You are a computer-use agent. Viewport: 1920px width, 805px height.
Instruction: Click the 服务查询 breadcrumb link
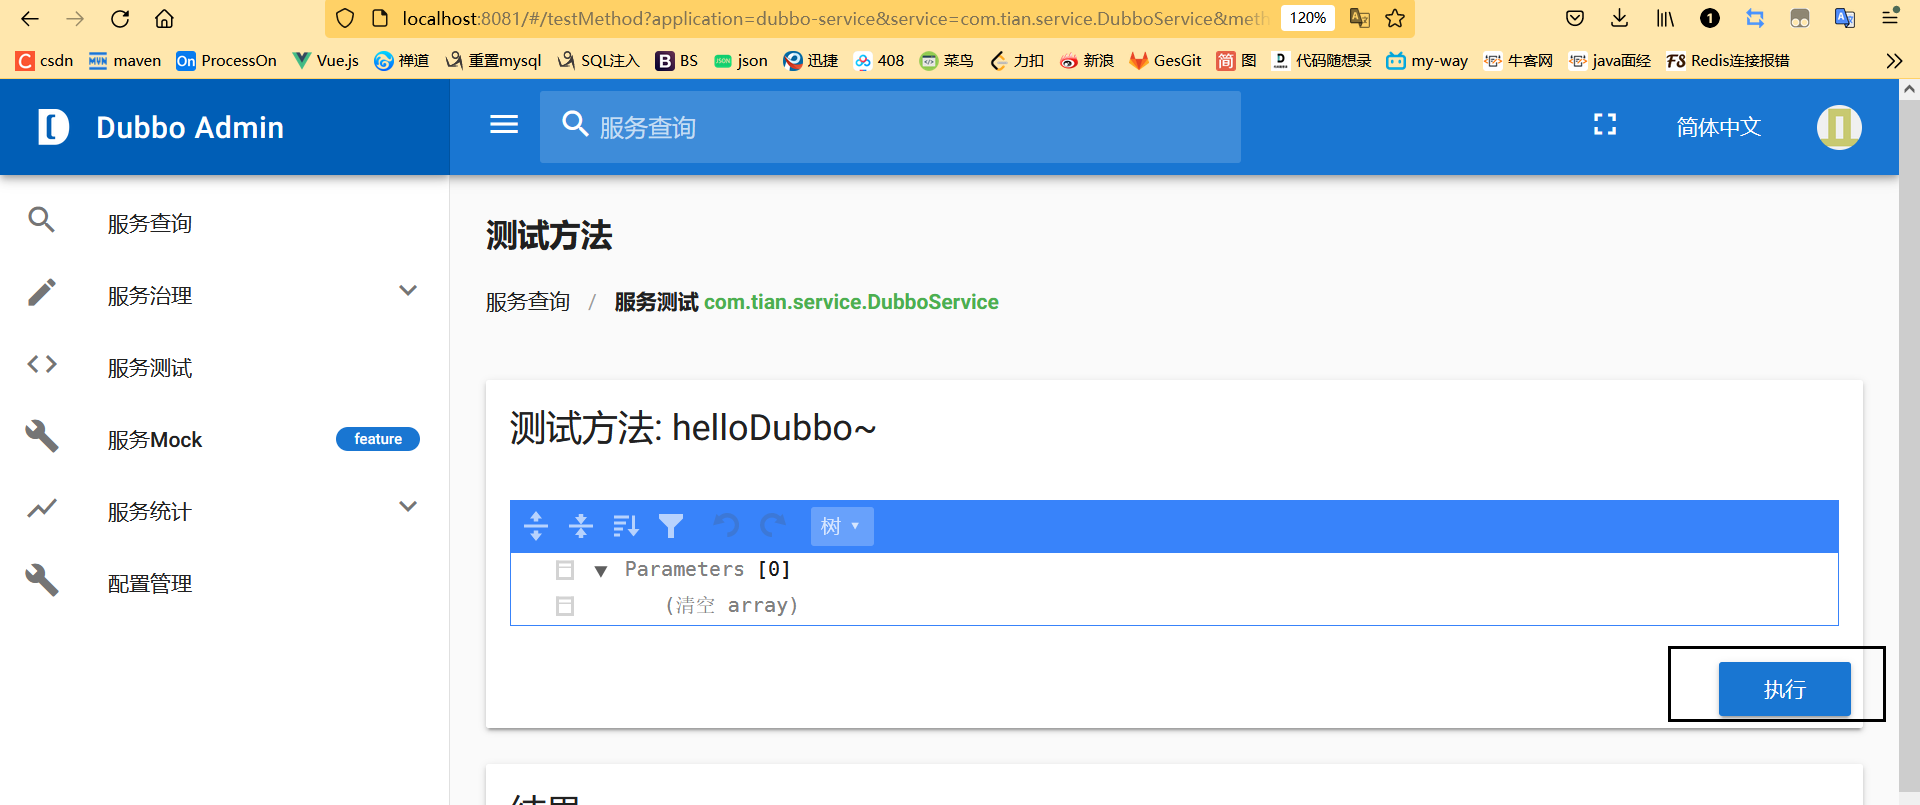(528, 302)
